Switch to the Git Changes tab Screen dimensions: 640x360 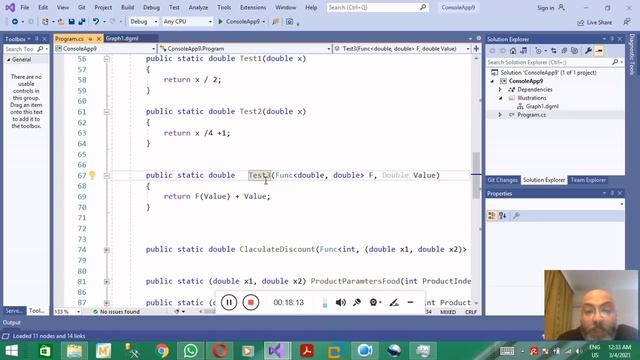[x=502, y=180]
